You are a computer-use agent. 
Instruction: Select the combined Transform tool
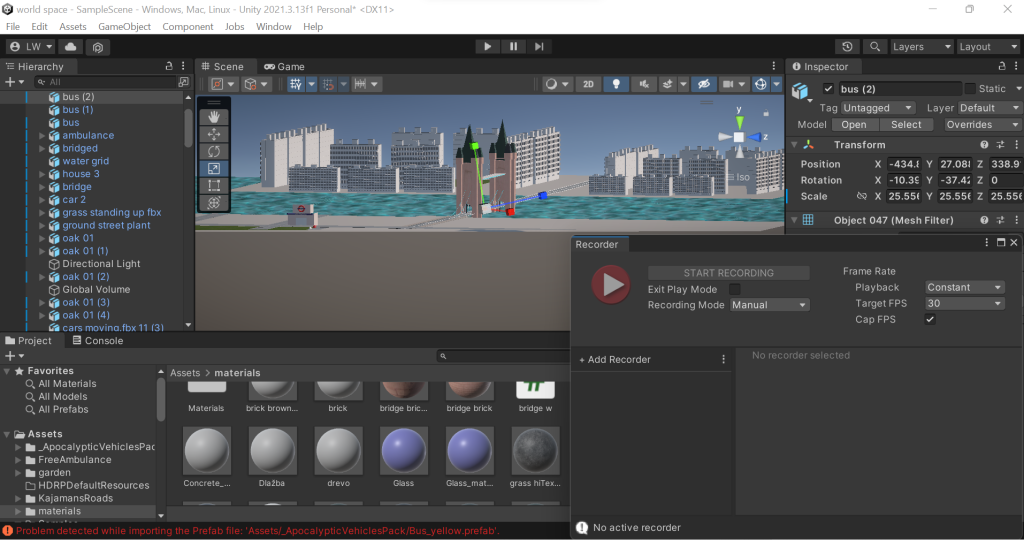coord(214,202)
